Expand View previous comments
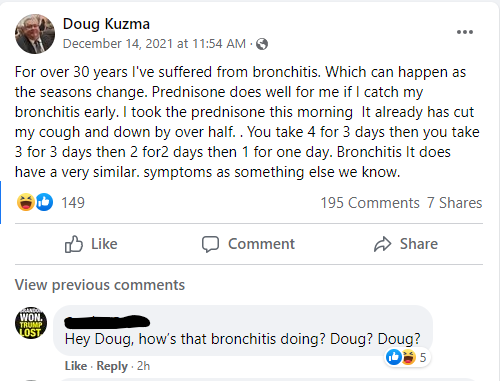The image size is (500, 381). click(x=100, y=285)
